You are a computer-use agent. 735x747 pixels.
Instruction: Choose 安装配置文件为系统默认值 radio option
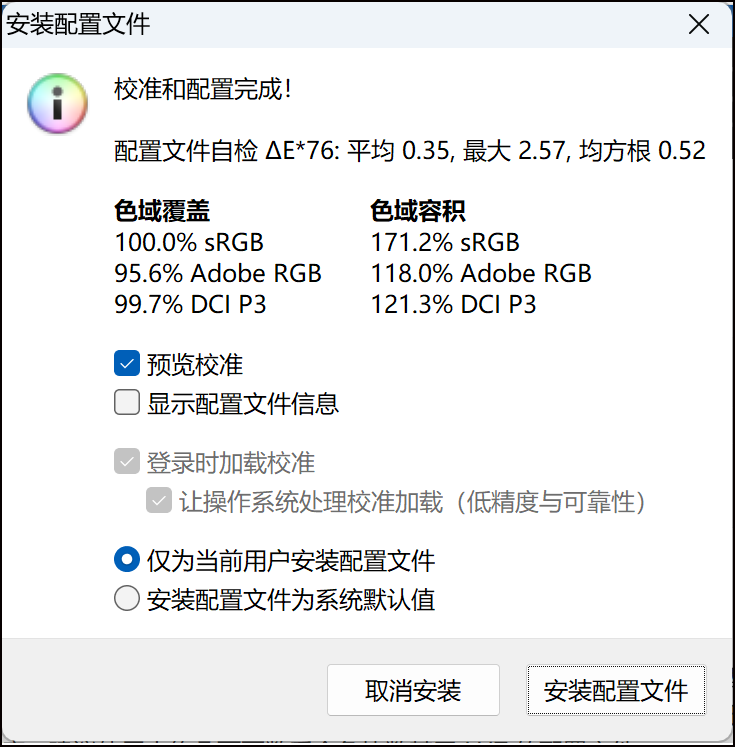127,599
